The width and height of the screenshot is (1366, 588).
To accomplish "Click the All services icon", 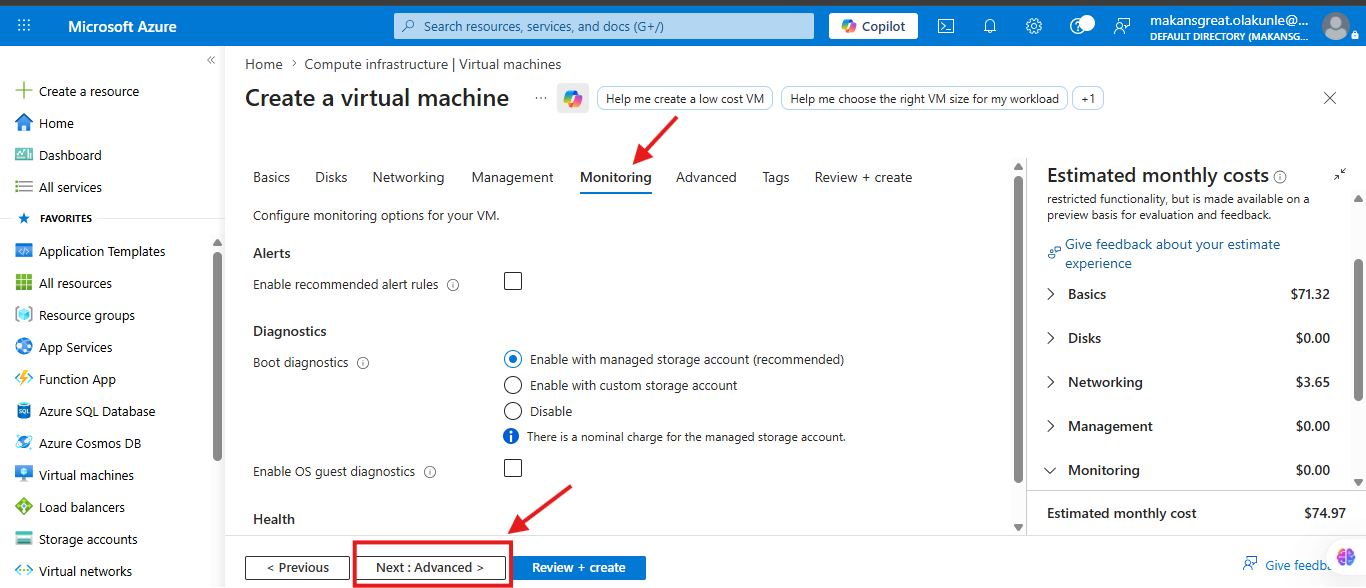I will point(24,187).
